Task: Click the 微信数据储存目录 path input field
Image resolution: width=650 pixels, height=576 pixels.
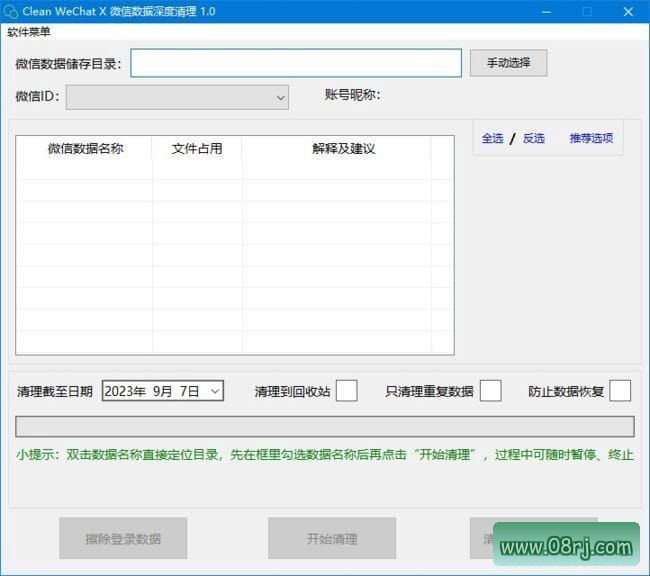Action: click(x=296, y=63)
